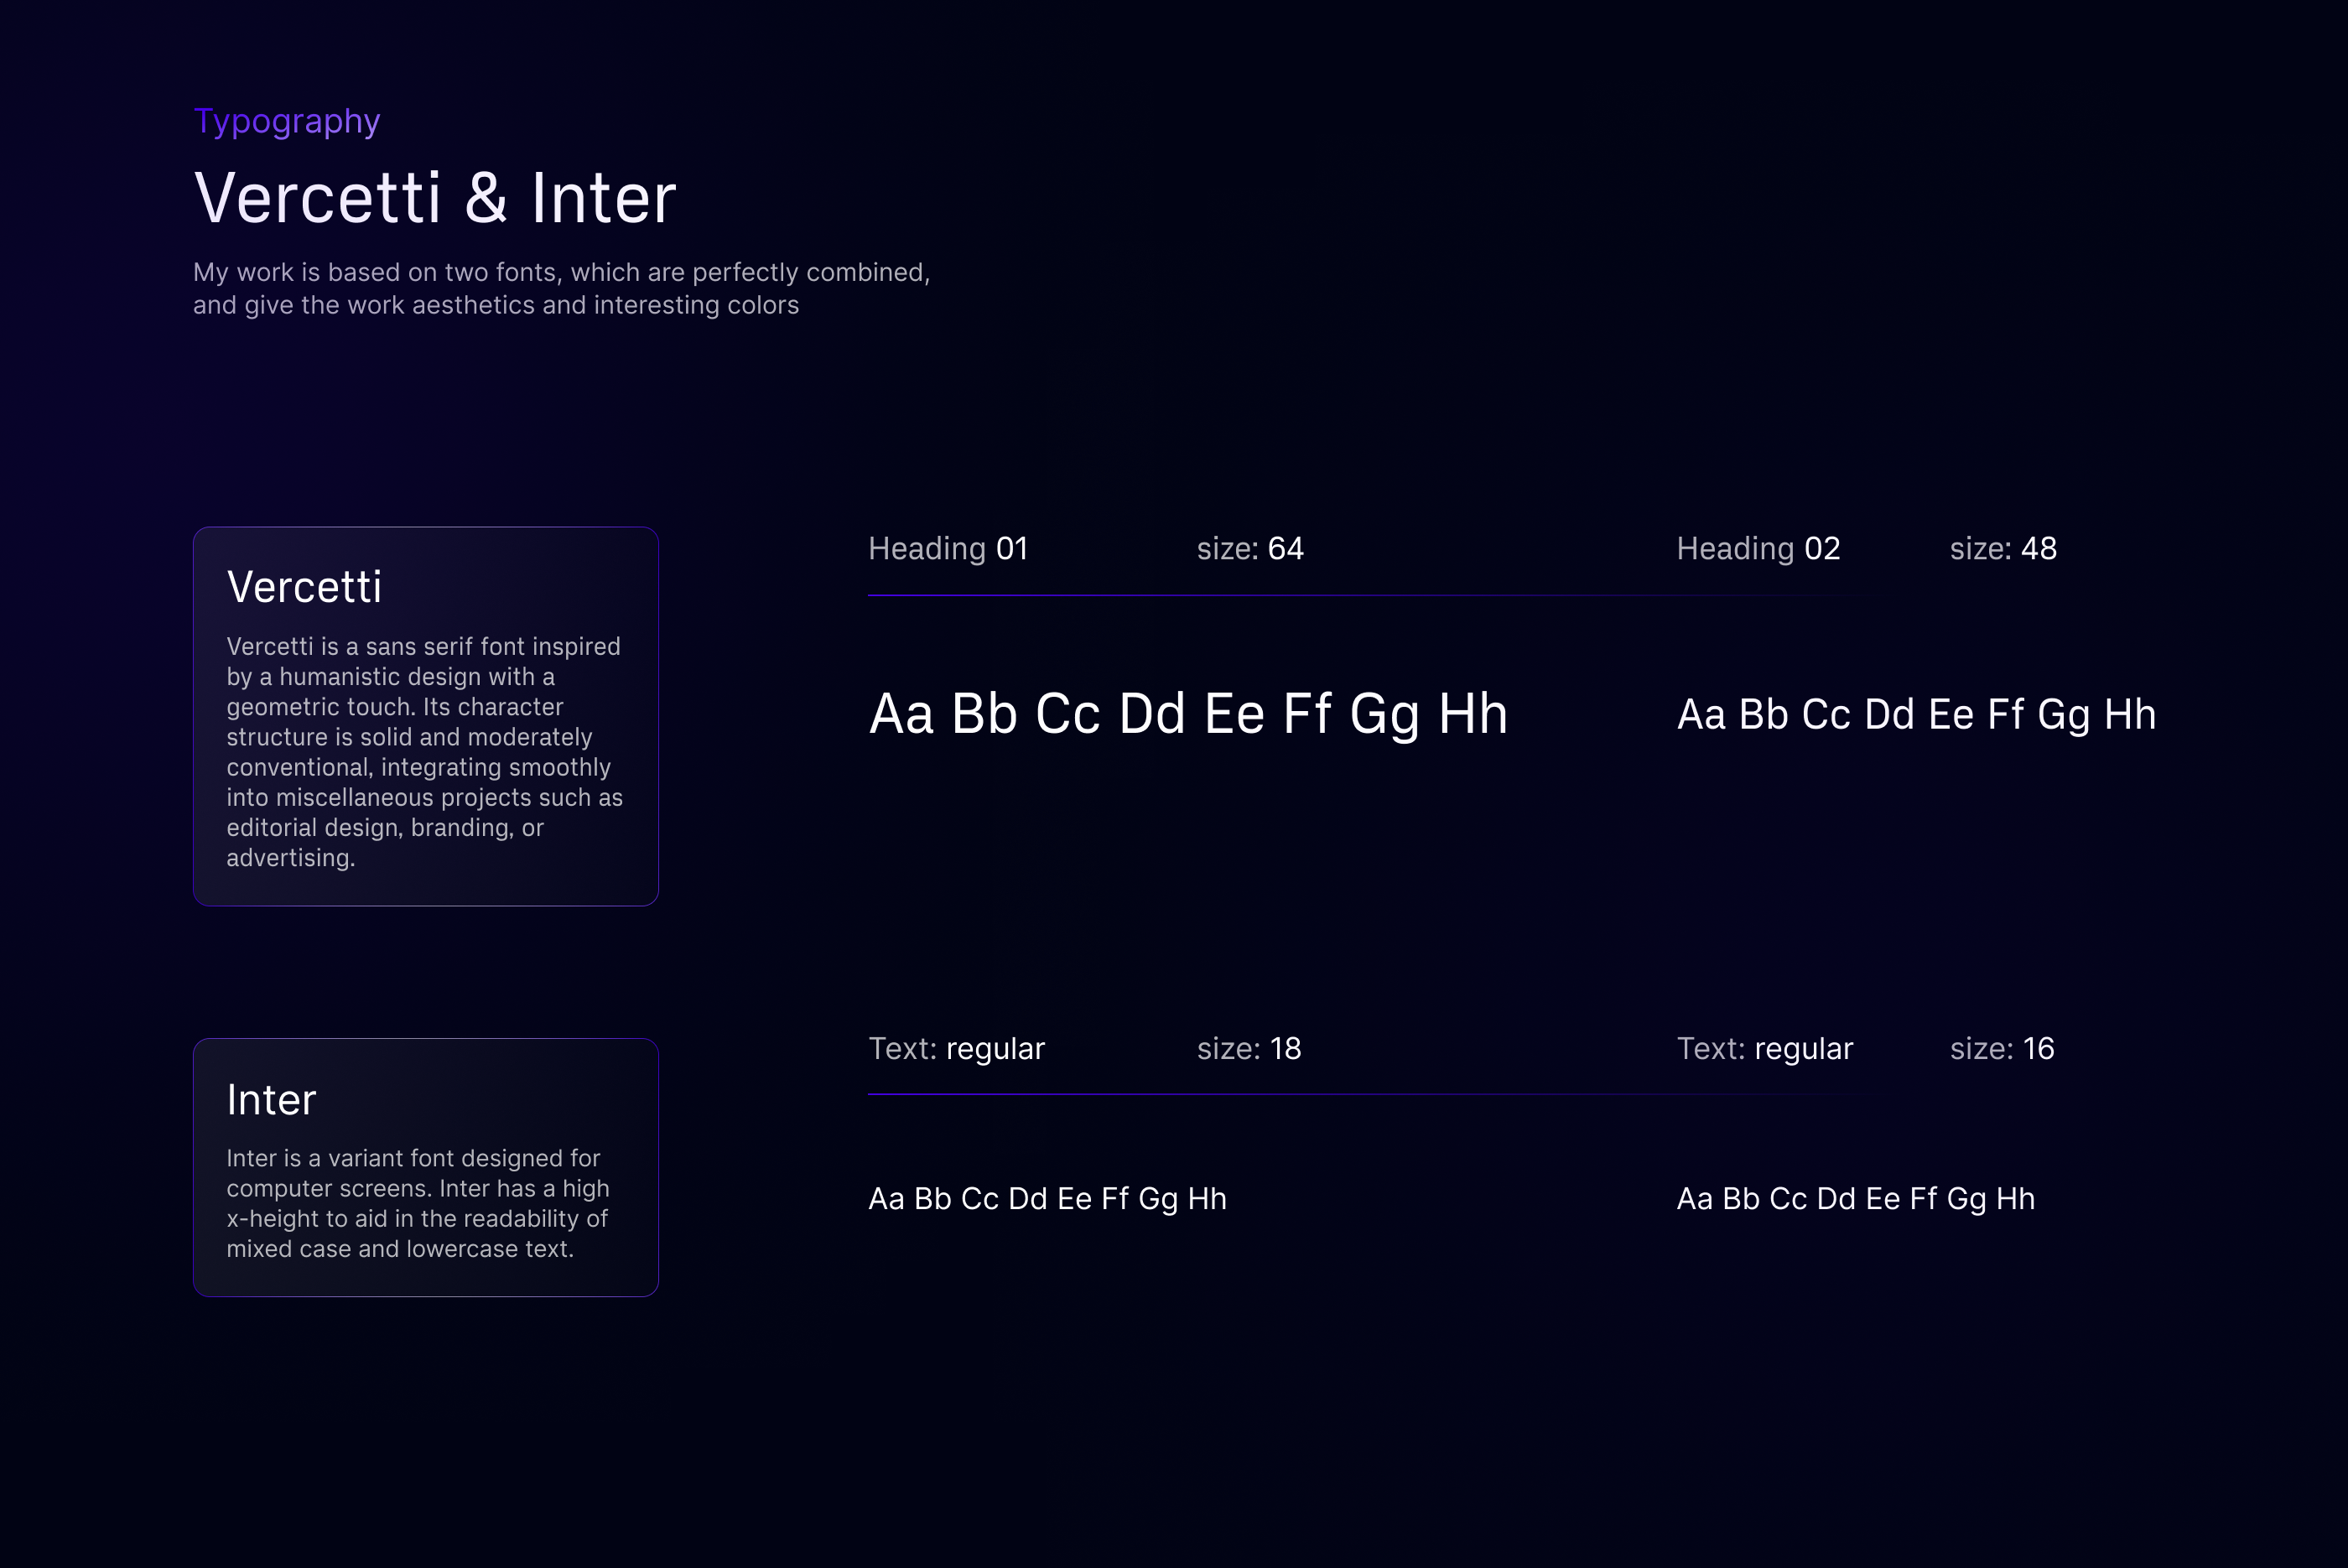Click the Inter font description paragraph
This screenshot has height=1568, width=2348.
[417, 1203]
